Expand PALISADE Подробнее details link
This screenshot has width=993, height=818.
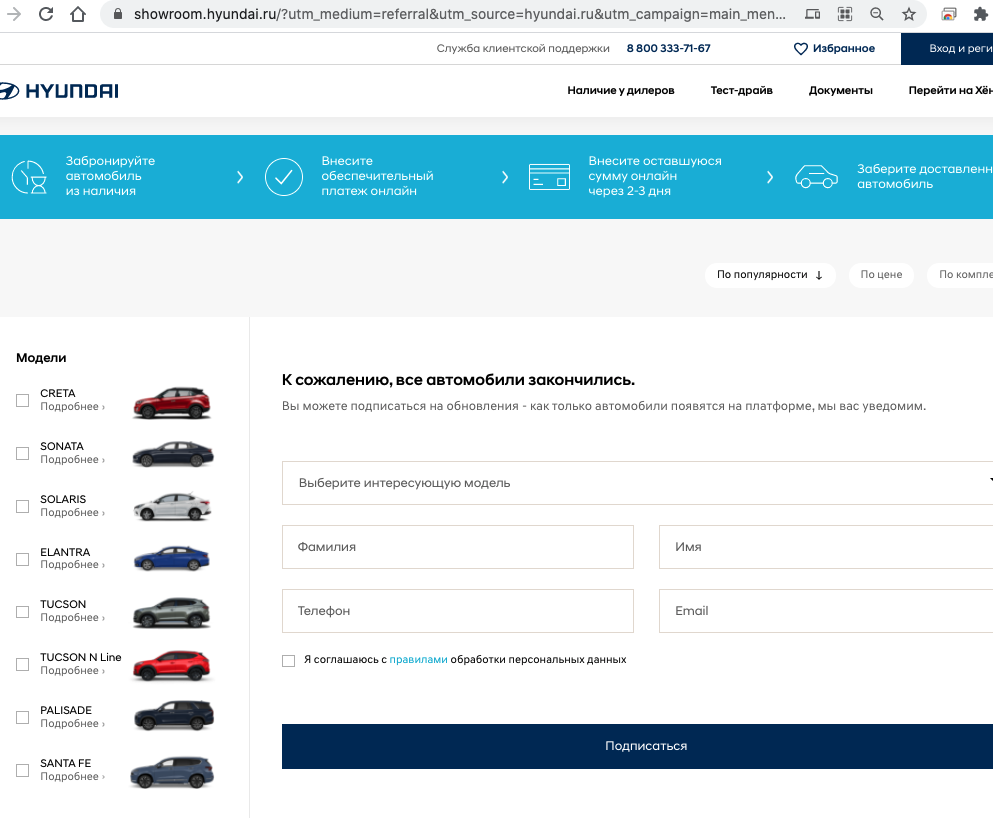click(72, 724)
